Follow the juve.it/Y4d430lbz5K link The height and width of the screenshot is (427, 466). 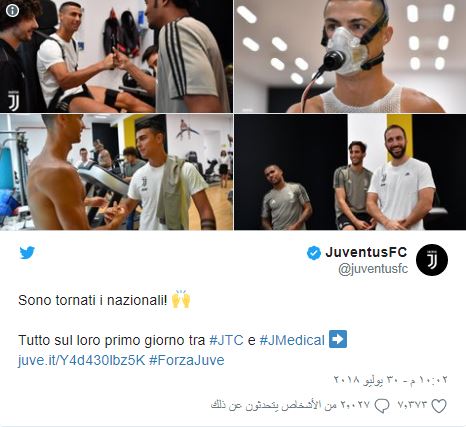82,360
